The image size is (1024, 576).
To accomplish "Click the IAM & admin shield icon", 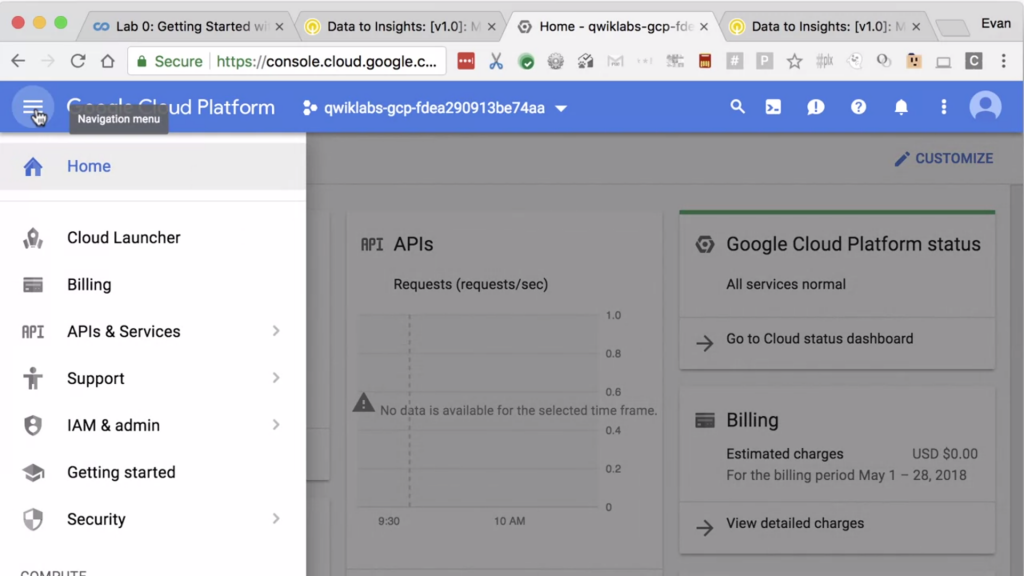I will click(x=33, y=425).
